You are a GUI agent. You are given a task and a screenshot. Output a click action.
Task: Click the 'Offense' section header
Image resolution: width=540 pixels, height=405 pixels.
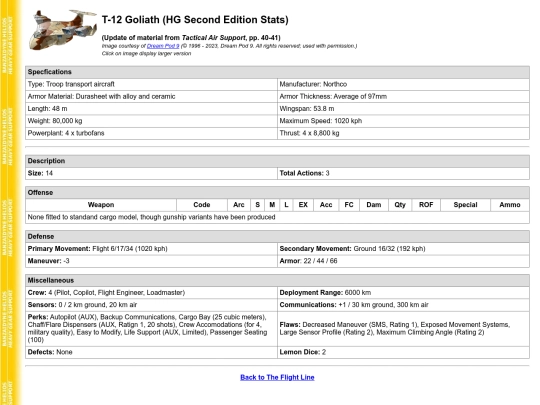pos(277,193)
